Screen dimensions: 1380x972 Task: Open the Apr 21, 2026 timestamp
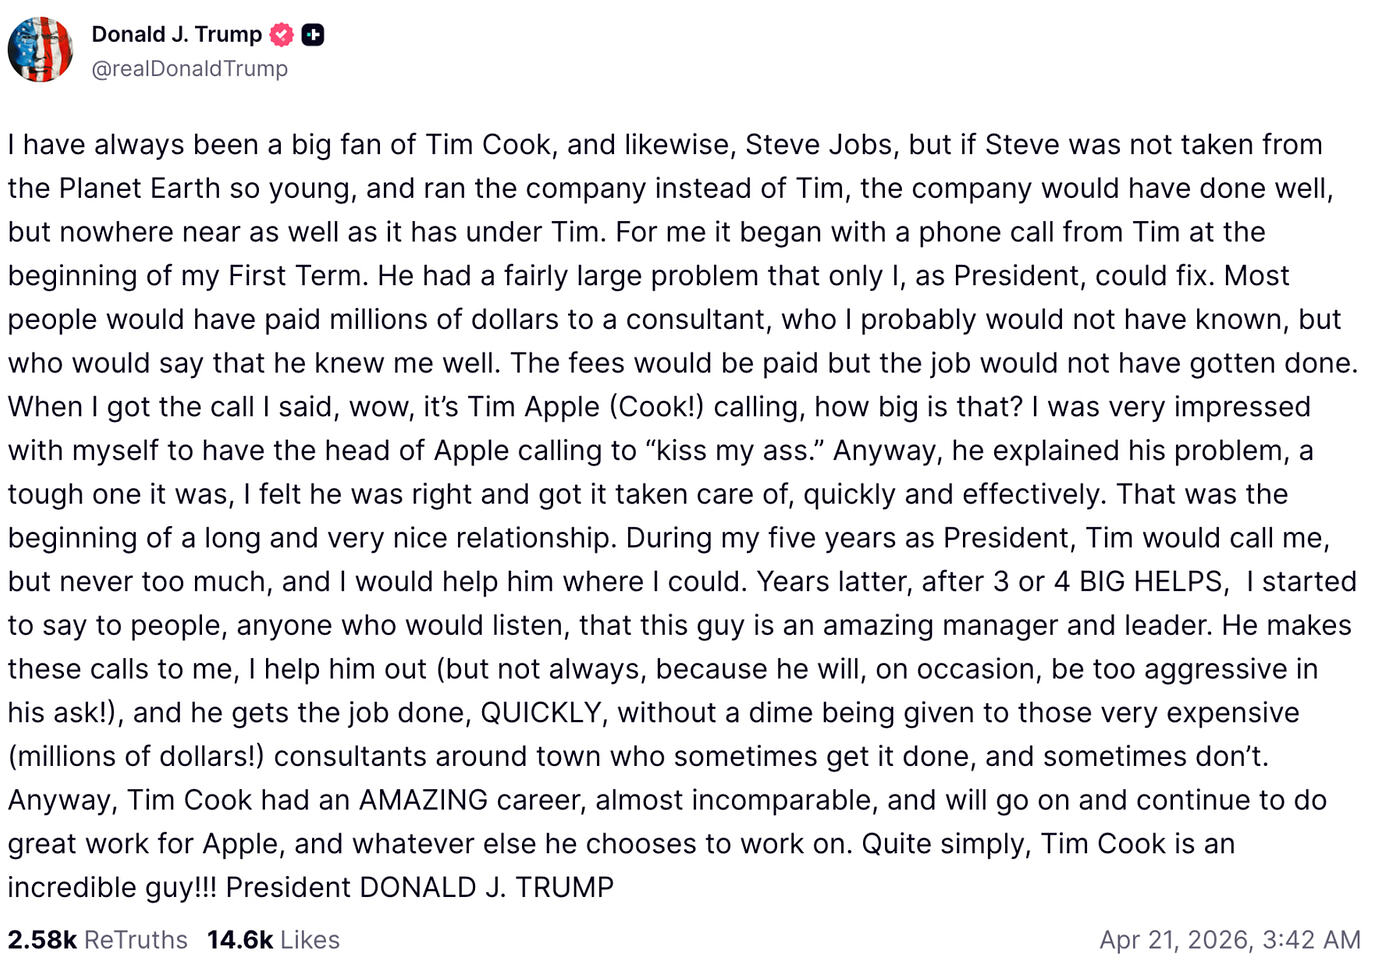(1175, 940)
